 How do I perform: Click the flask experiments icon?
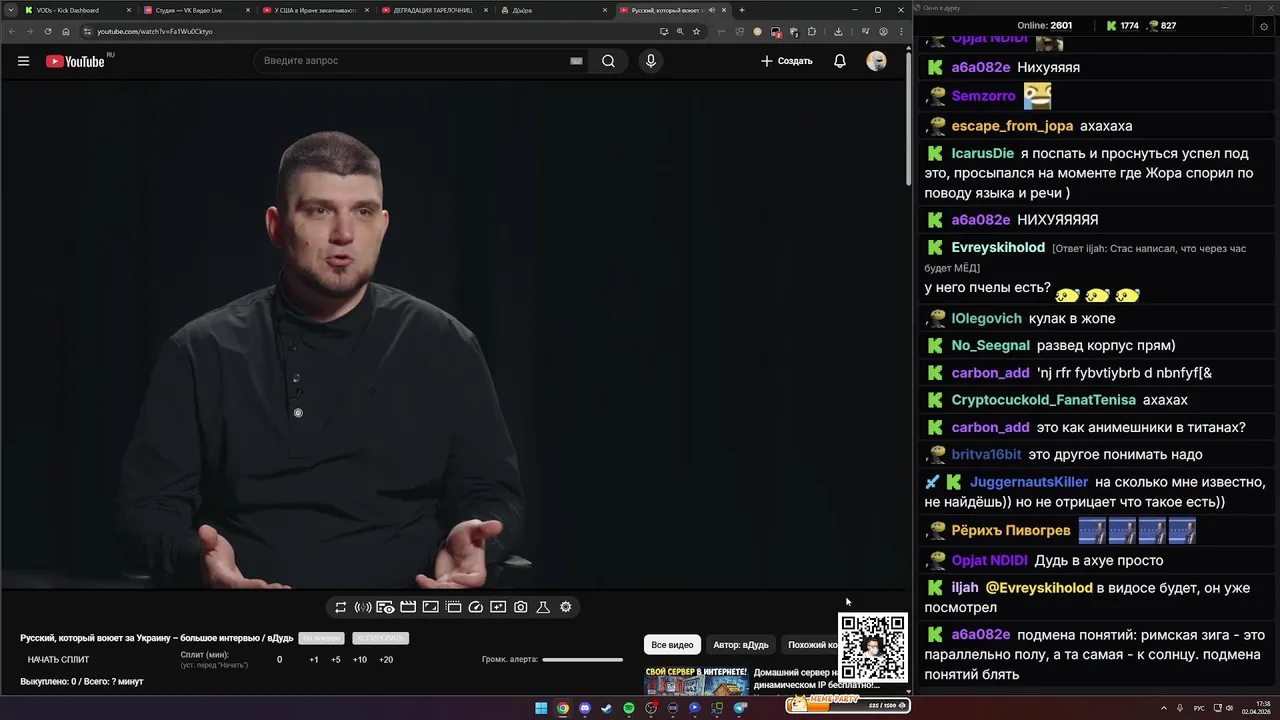pos(543,607)
